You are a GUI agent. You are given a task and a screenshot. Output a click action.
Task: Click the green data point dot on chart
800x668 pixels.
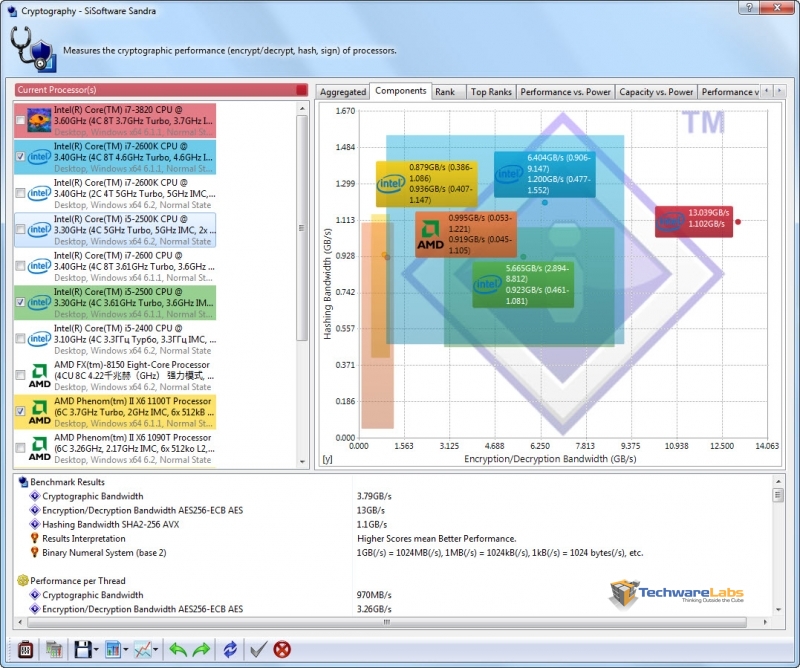point(523,257)
